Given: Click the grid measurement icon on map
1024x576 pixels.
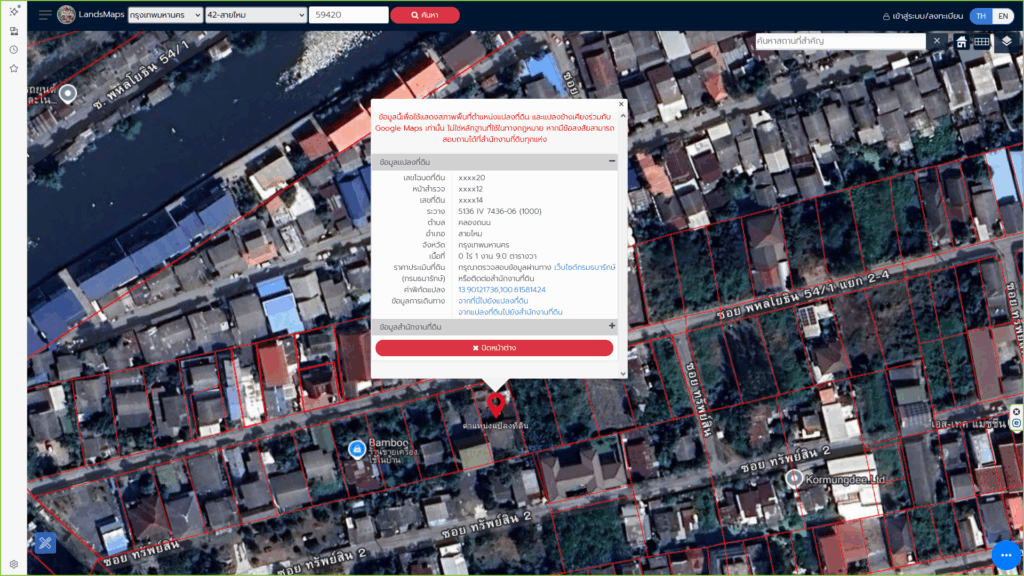Looking at the screenshot, I should pyautogui.click(x=982, y=41).
